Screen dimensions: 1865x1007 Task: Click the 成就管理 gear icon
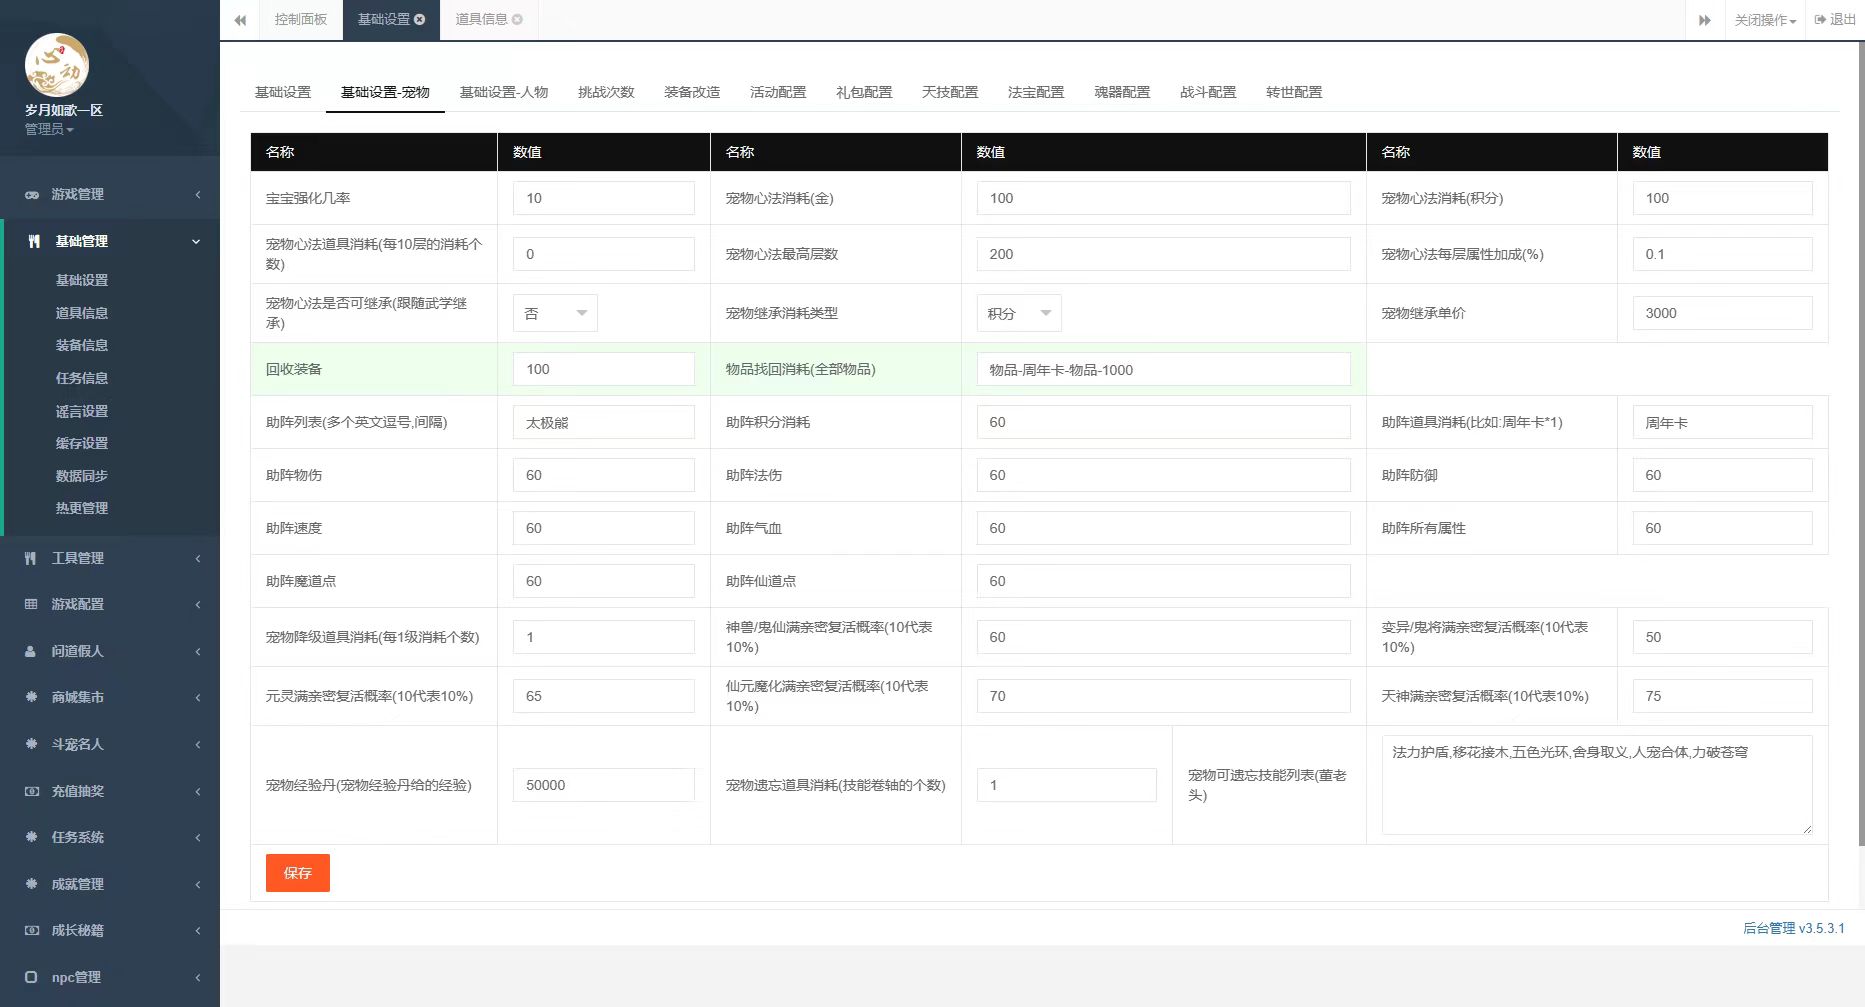click(x=31, y=884)
